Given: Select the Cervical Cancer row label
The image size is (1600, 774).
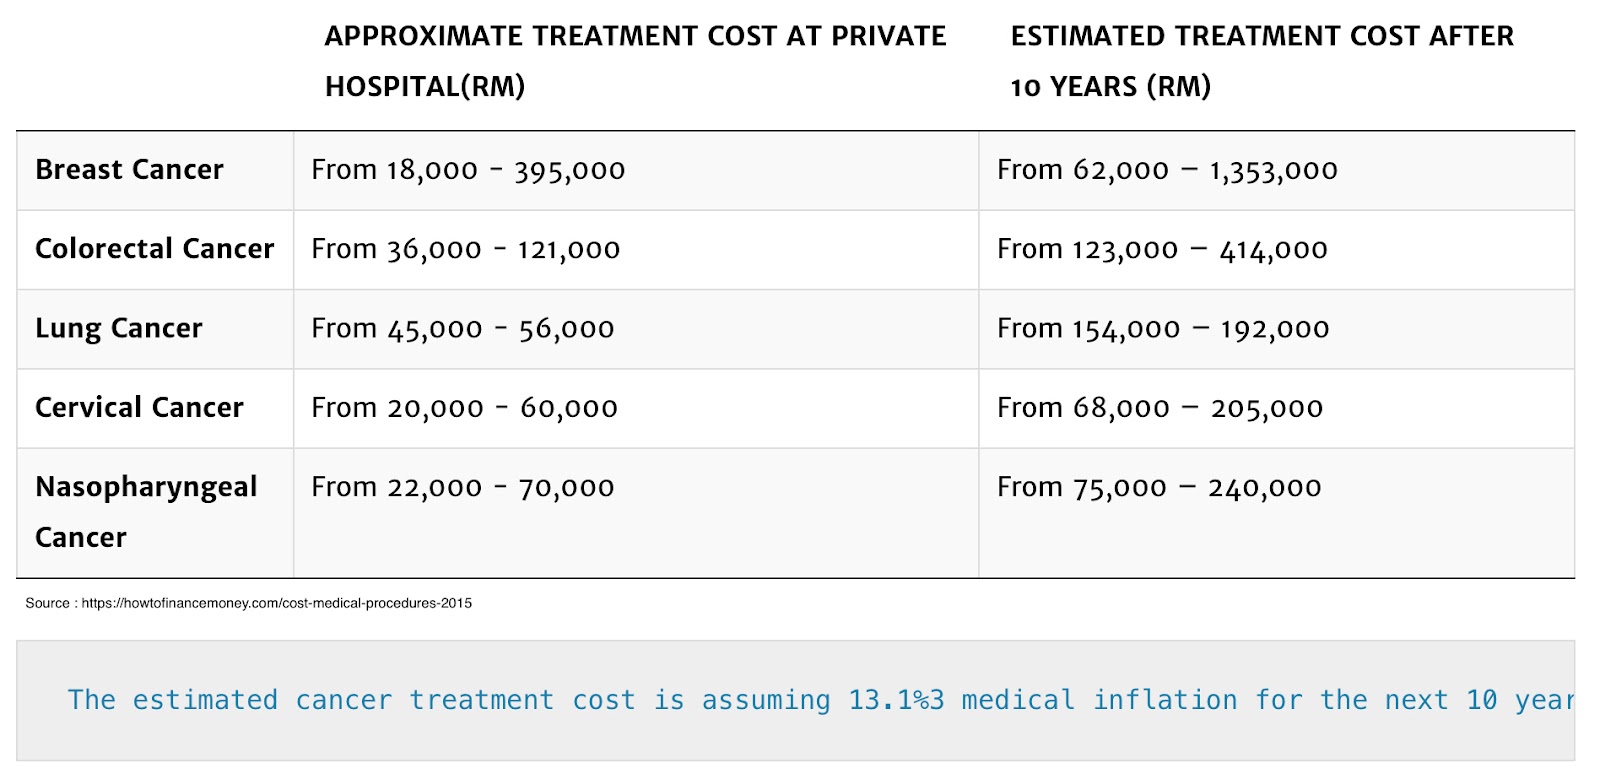Looking at the screenshot, I should (x=139, y=408).
